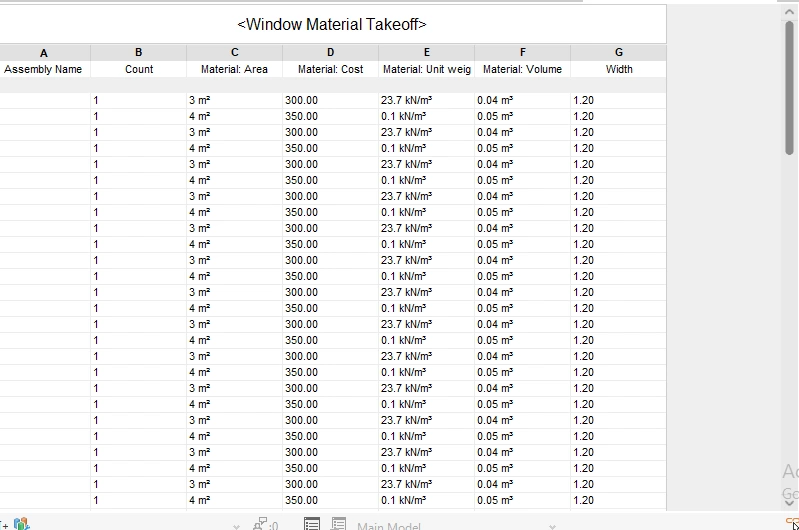Select column letter G header
Screen dimensions: 799x530
point(619,52)
